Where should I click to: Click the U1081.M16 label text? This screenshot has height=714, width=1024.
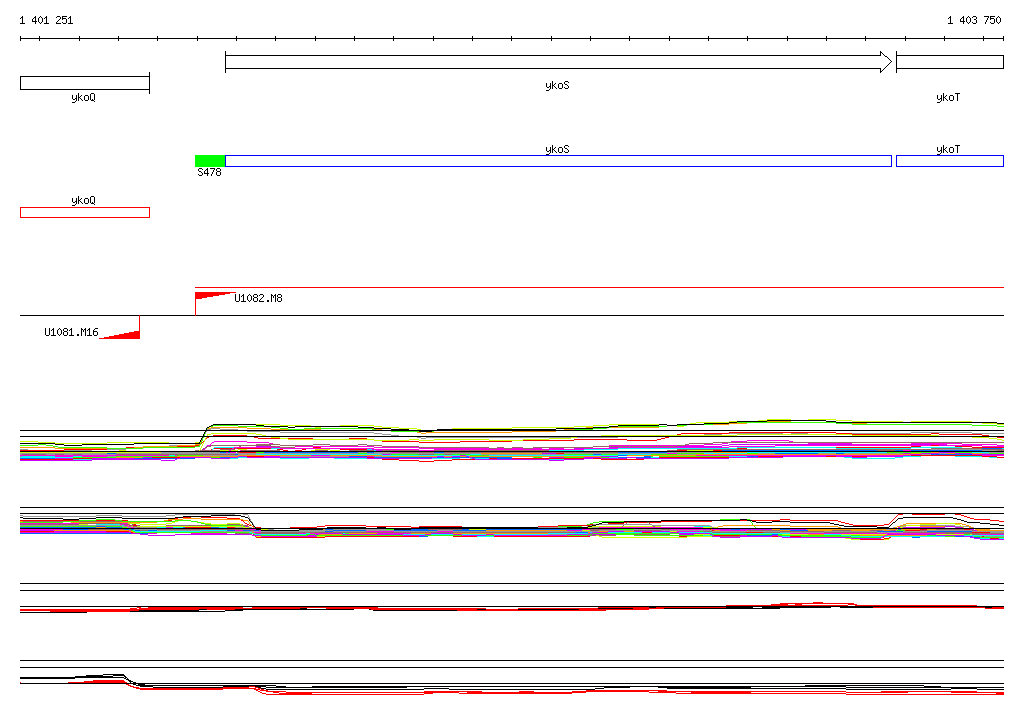tap(71, 332)
